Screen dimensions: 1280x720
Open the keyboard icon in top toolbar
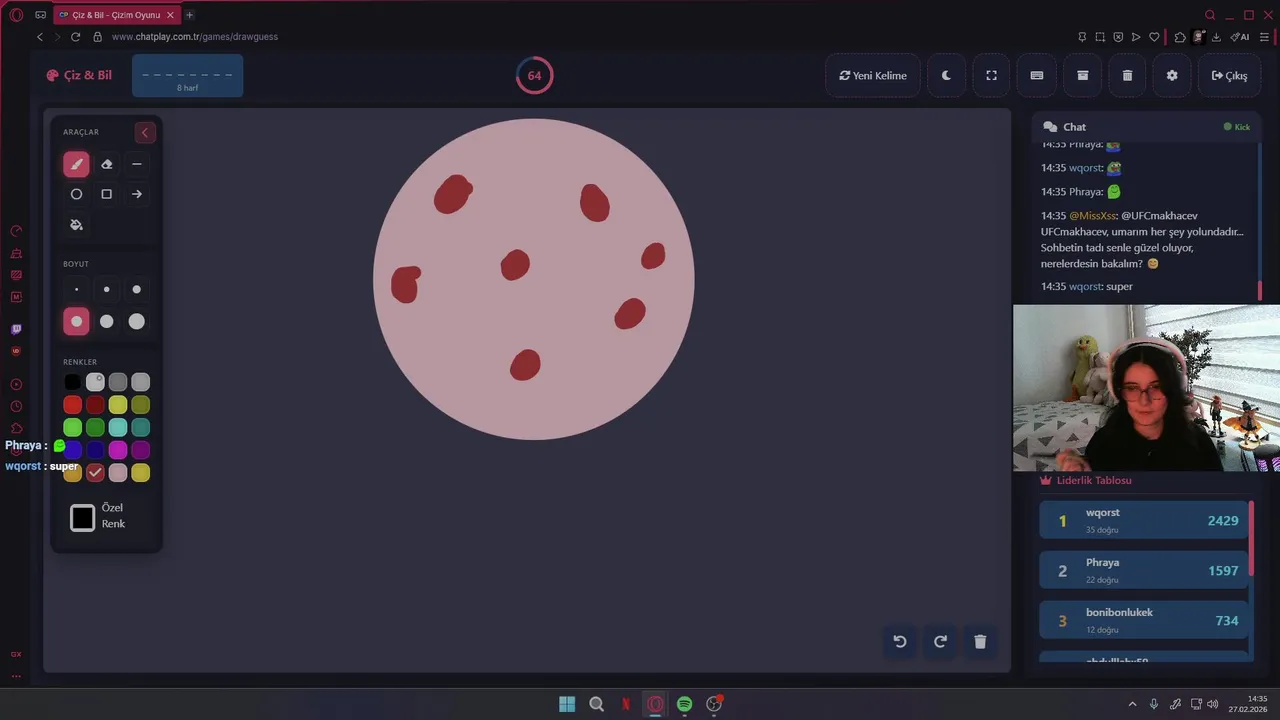click(x=1037, y=75)
